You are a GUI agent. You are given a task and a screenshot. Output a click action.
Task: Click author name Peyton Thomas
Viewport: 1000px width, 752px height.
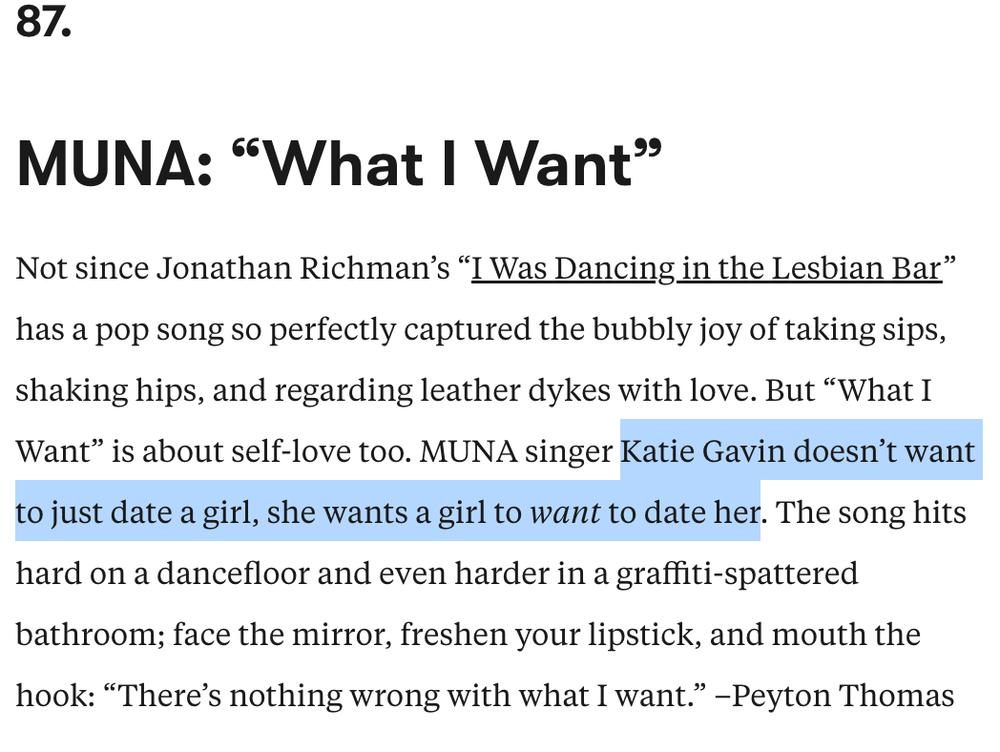[x=842, y=696]
